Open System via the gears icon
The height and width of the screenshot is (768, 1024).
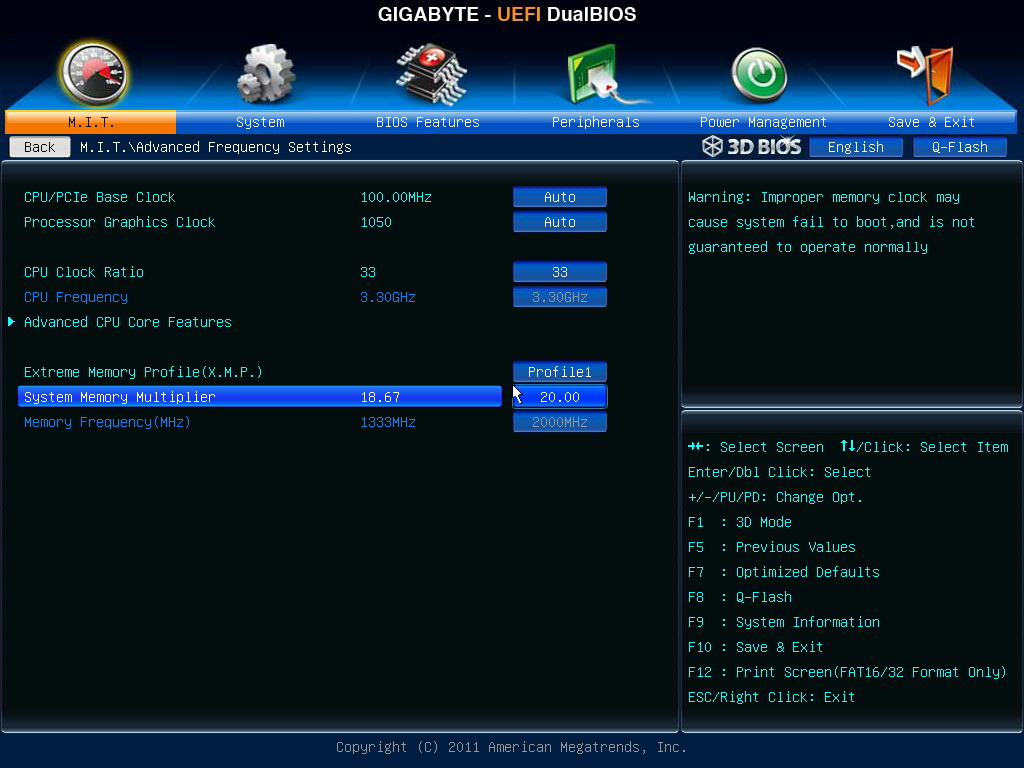pos(265,74)
